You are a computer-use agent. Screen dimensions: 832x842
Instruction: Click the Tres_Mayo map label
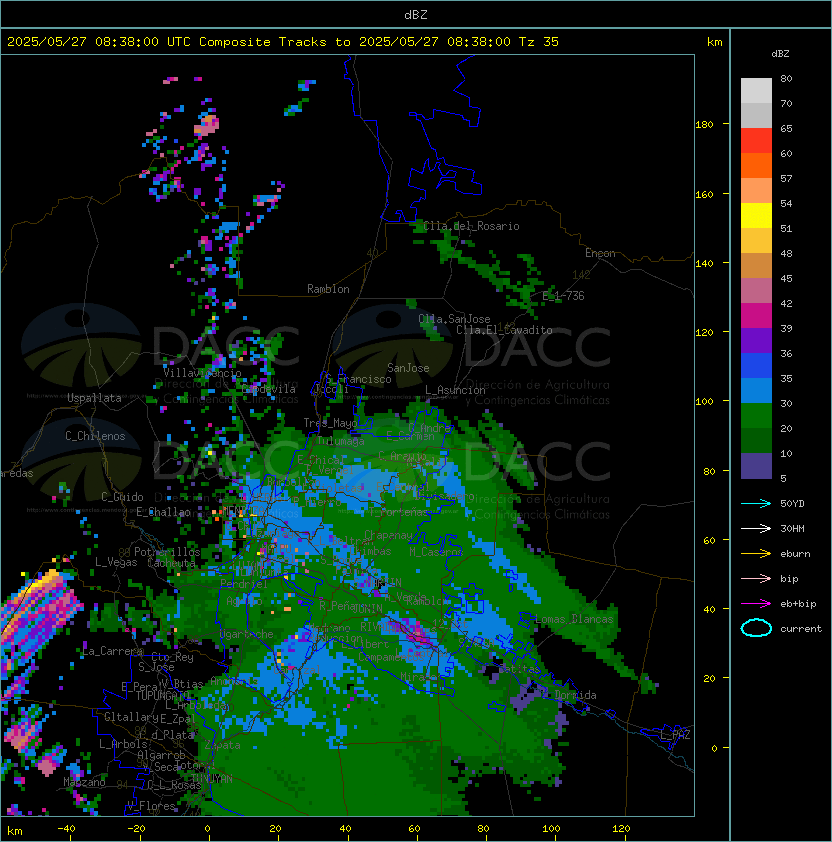click(330, 423)
